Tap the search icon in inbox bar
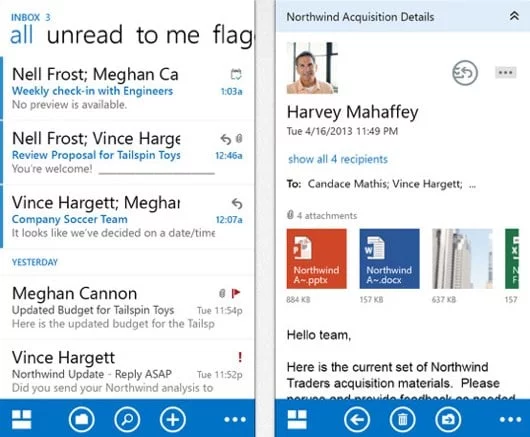Screen dimensions: 530x437 point(127,419)
